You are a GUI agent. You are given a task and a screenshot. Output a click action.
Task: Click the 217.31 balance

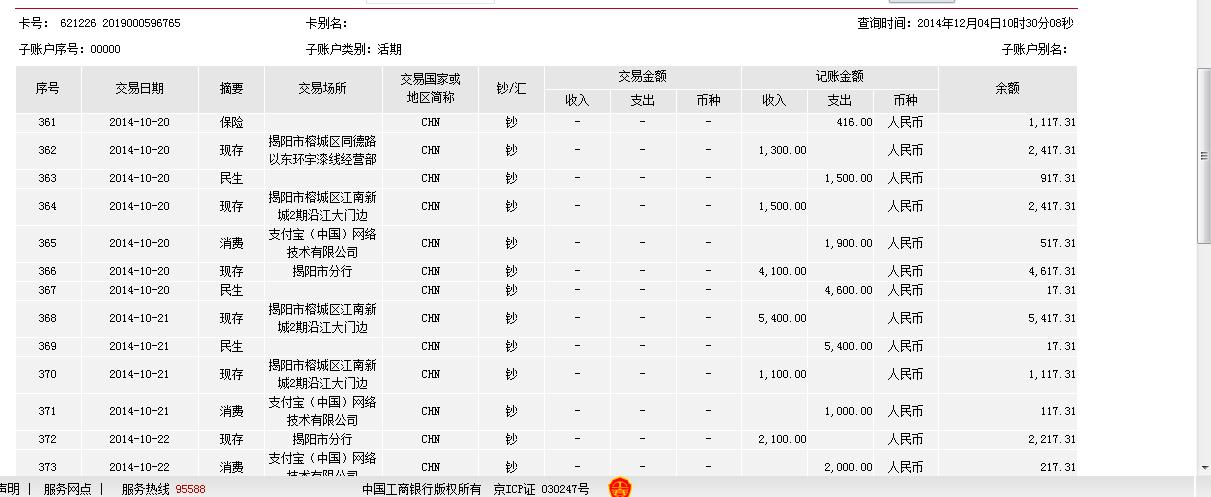pyautogui.click(x=1056, y=467)
